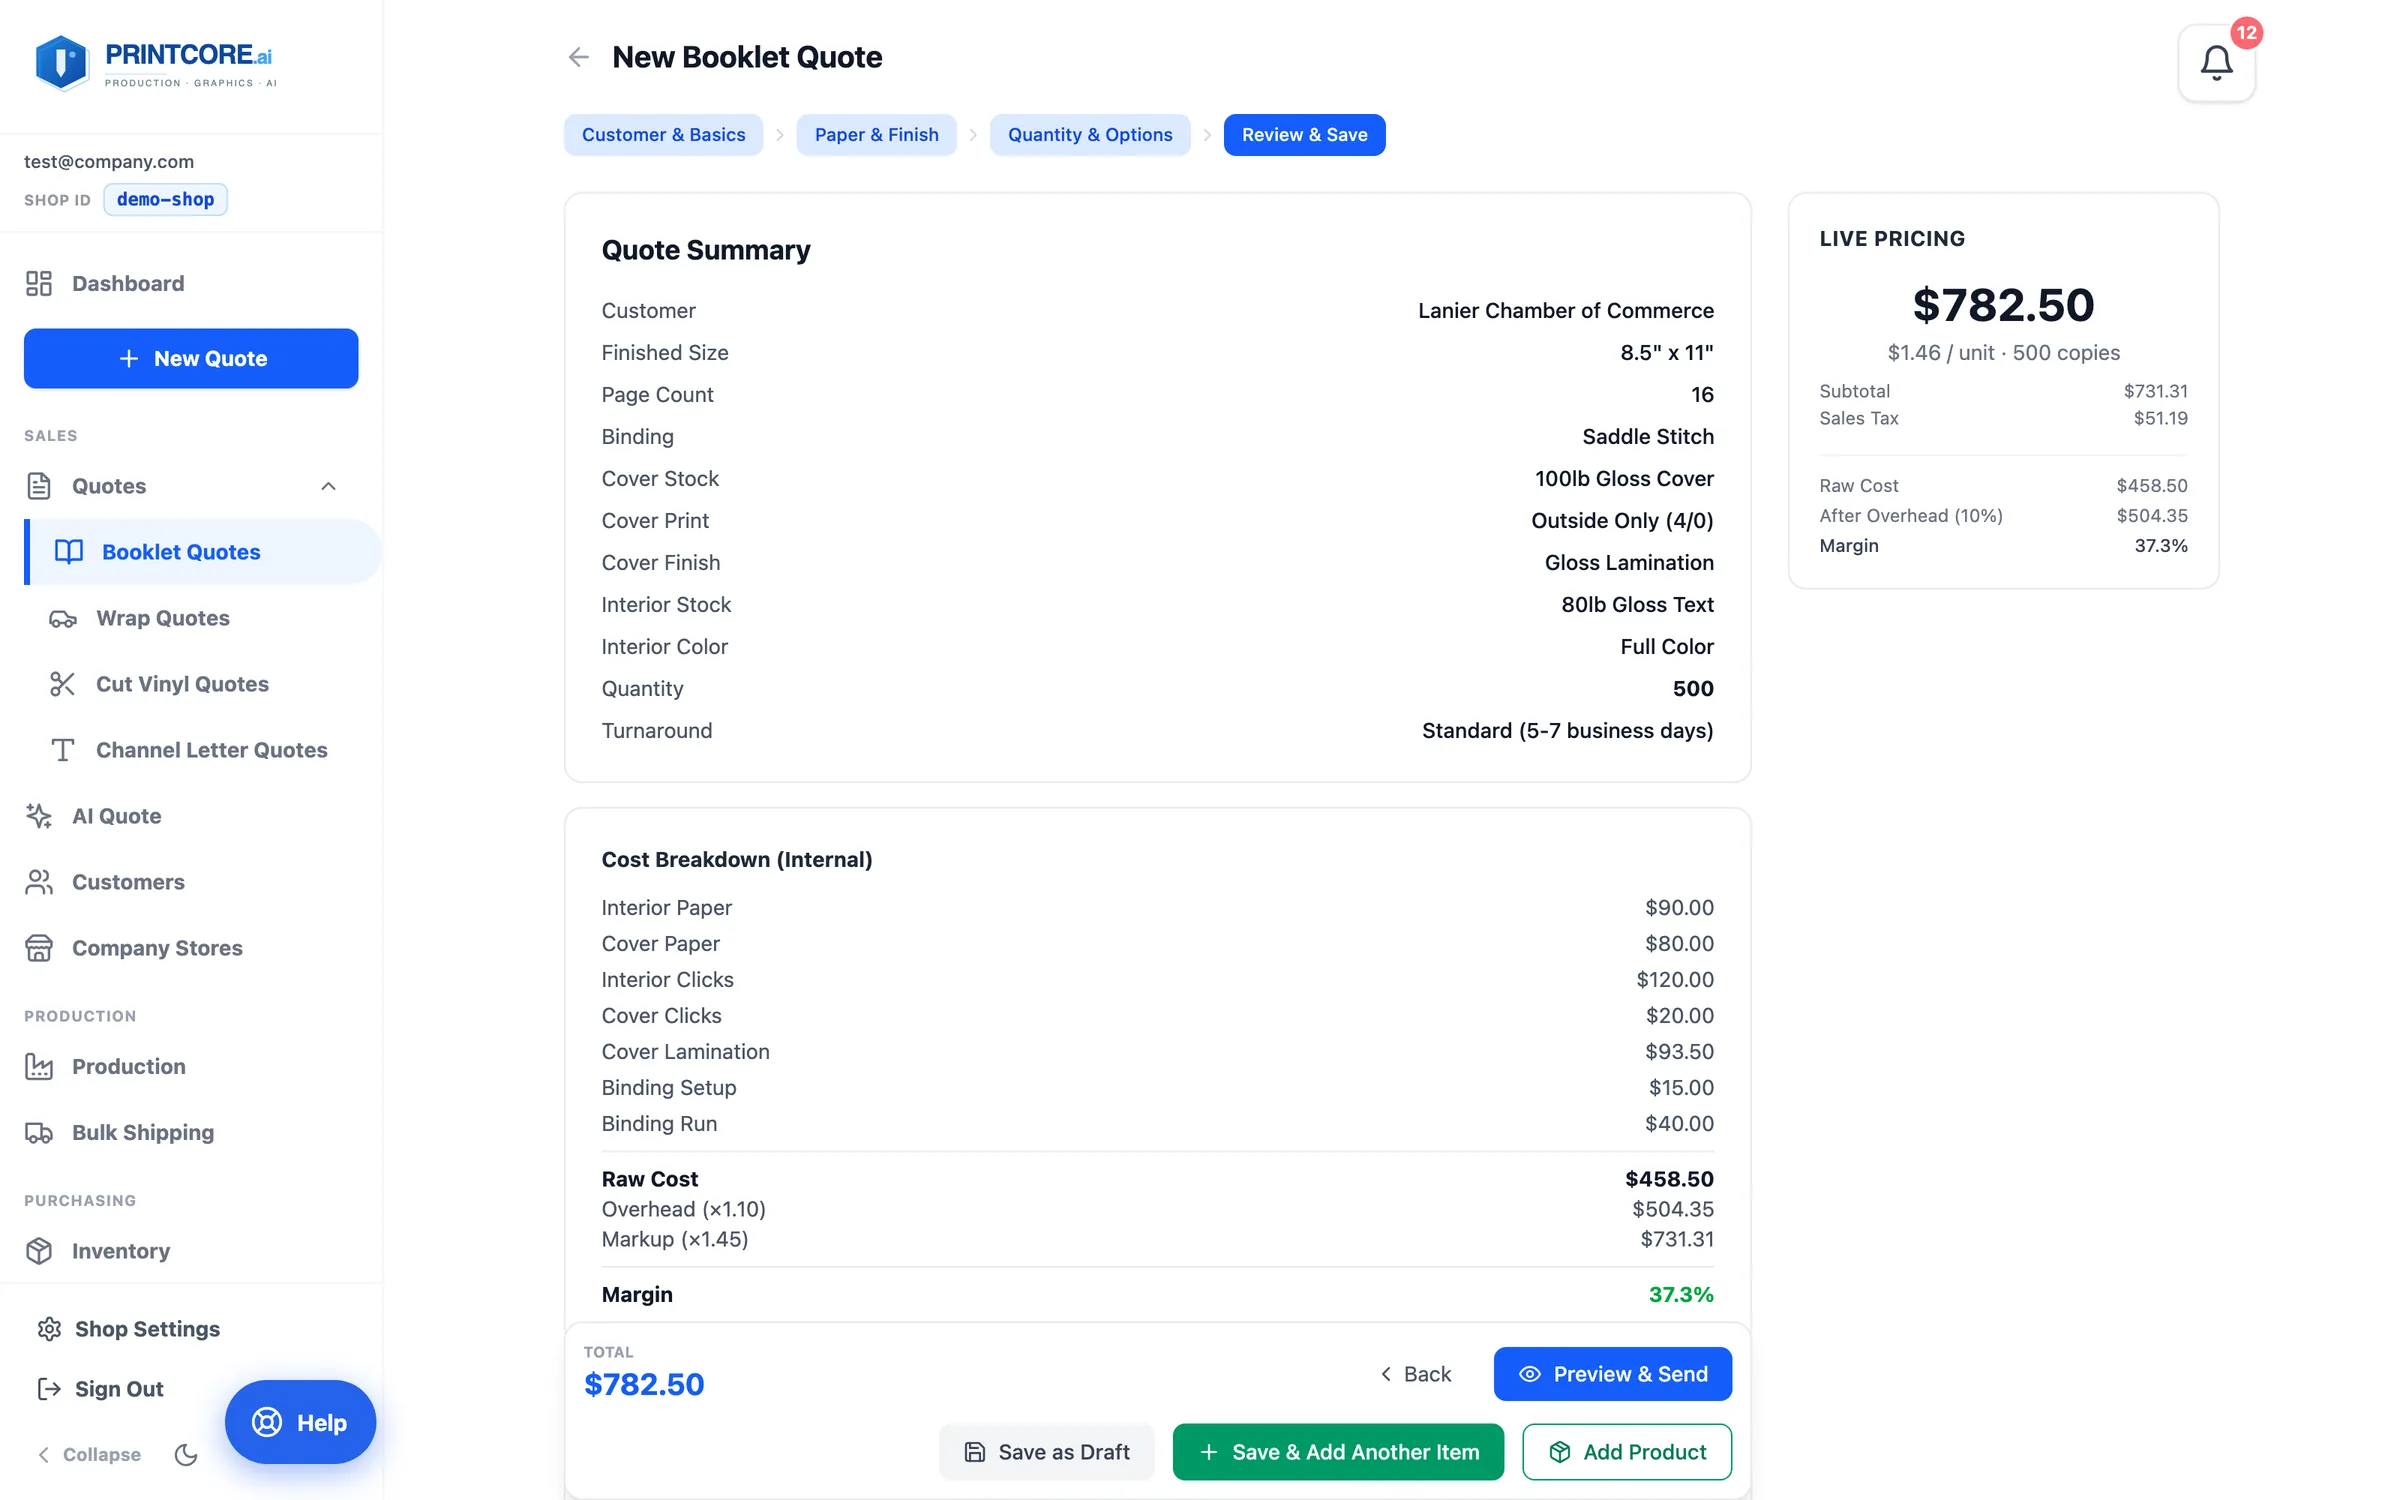The image size is (2400, 1500).
Task: Click the 37.3% margin in Cost Breakdown
Action: pyautogui.click(x=1681, y=1294)
